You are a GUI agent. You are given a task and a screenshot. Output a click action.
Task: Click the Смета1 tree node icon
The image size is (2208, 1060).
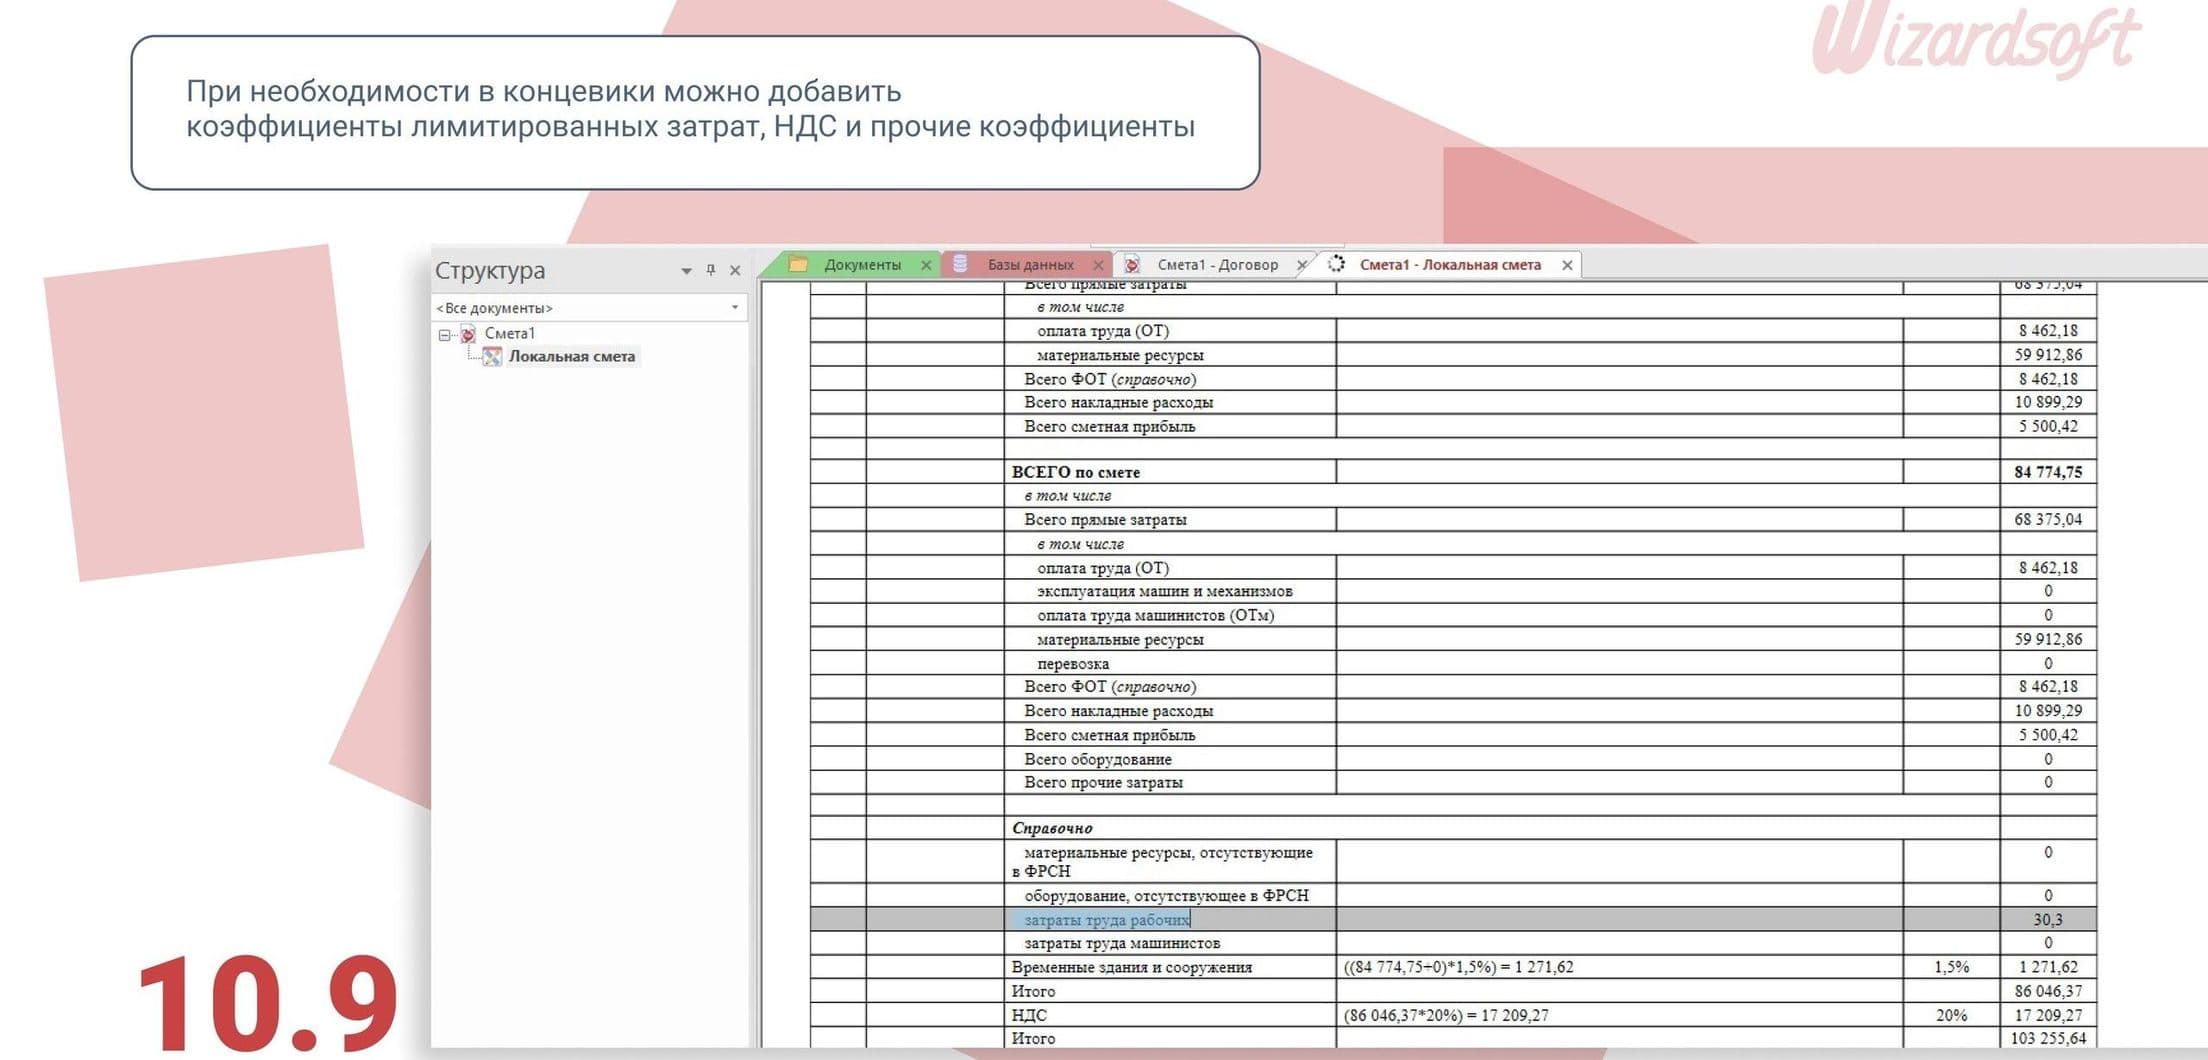(468, 334)
